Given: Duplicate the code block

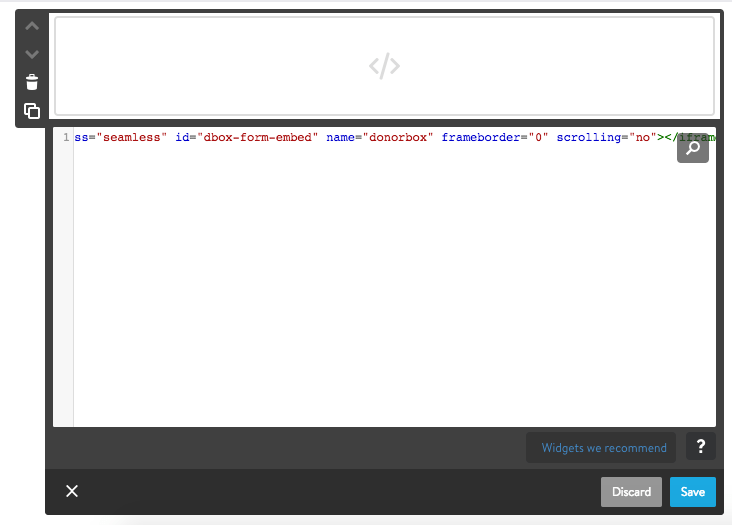Looking at the screenshot, I should tap(32, 111).
